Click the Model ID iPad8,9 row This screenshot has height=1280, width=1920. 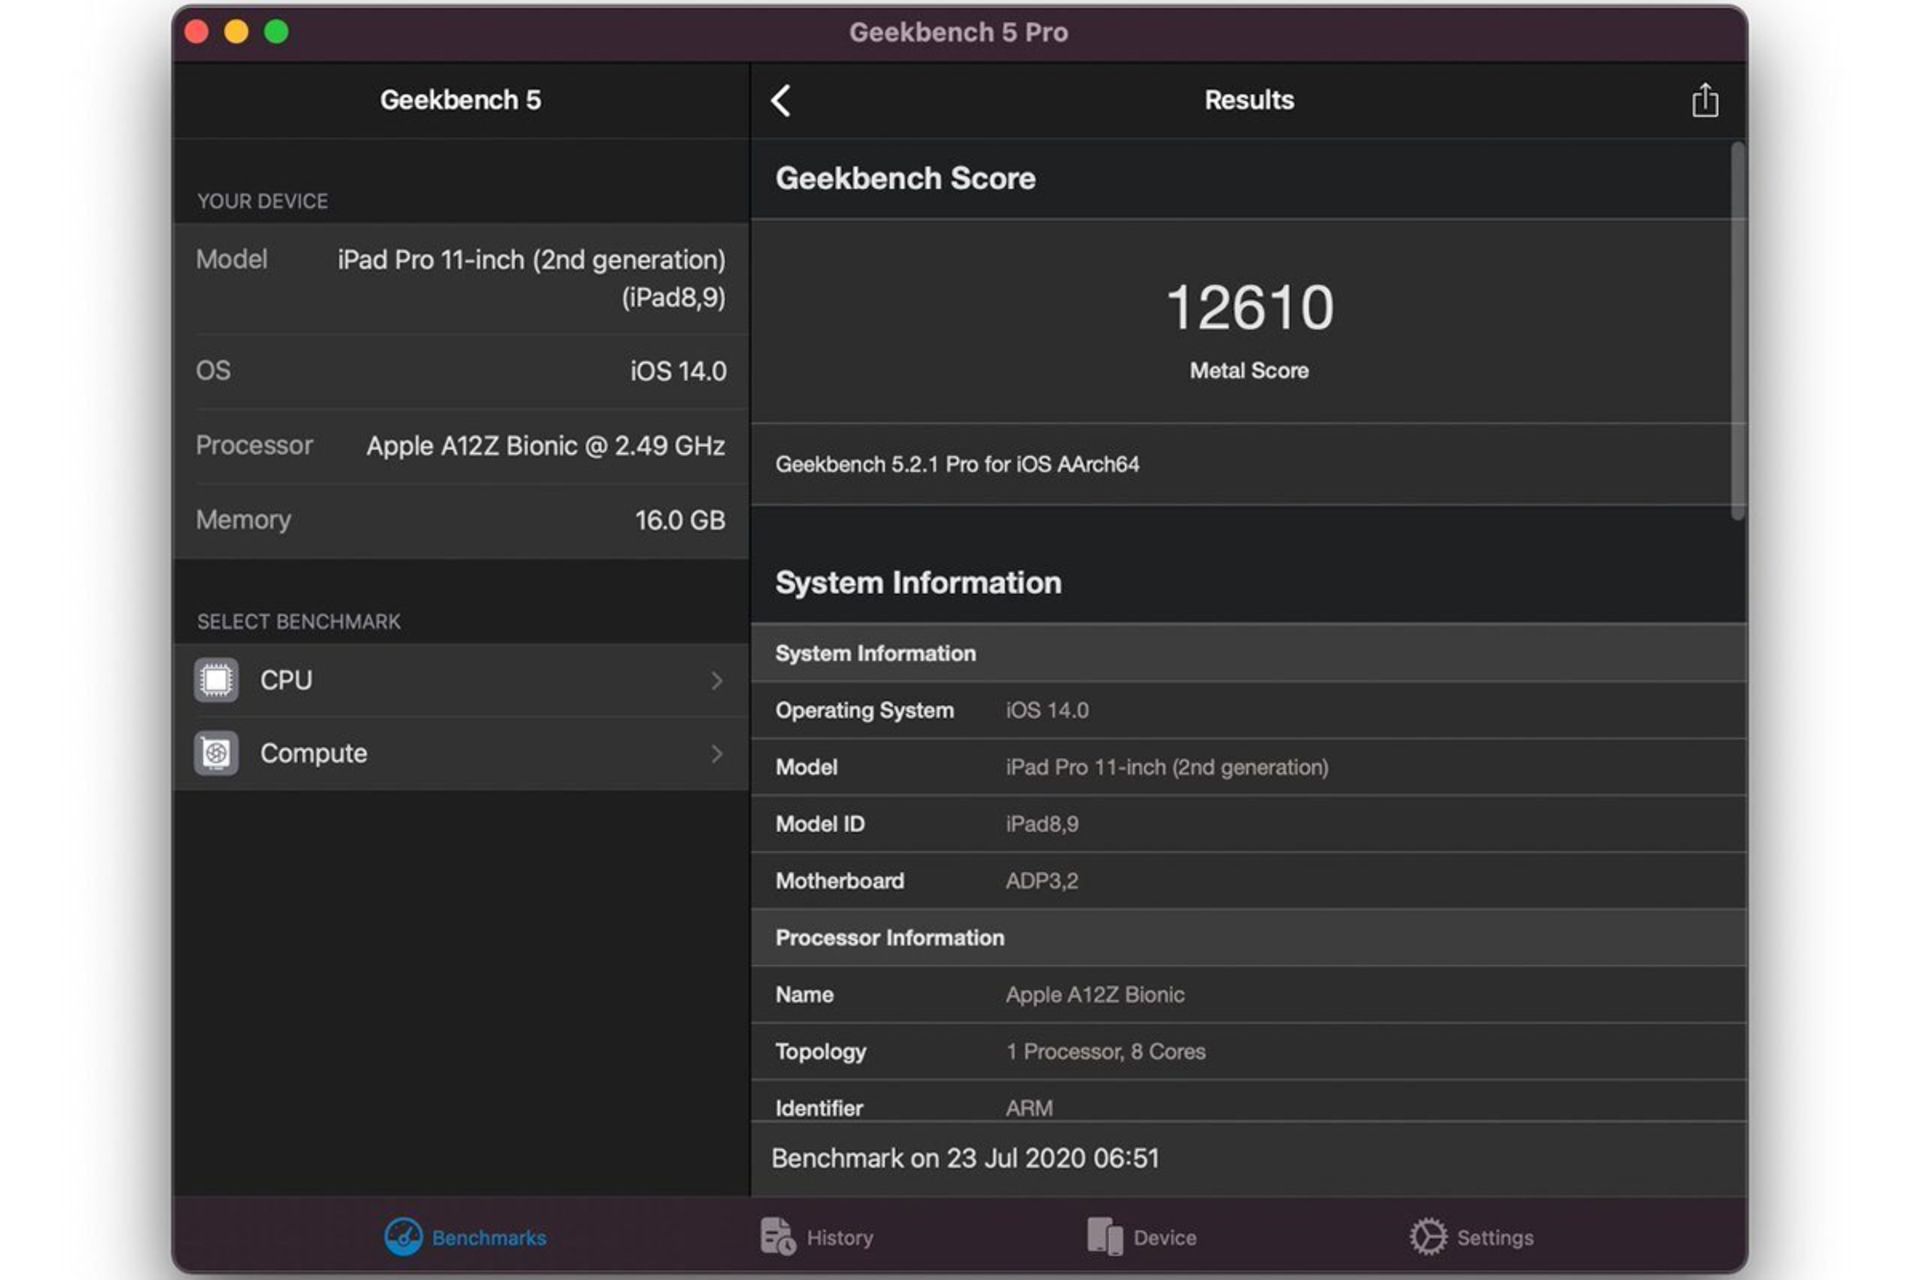(1248, 824)
